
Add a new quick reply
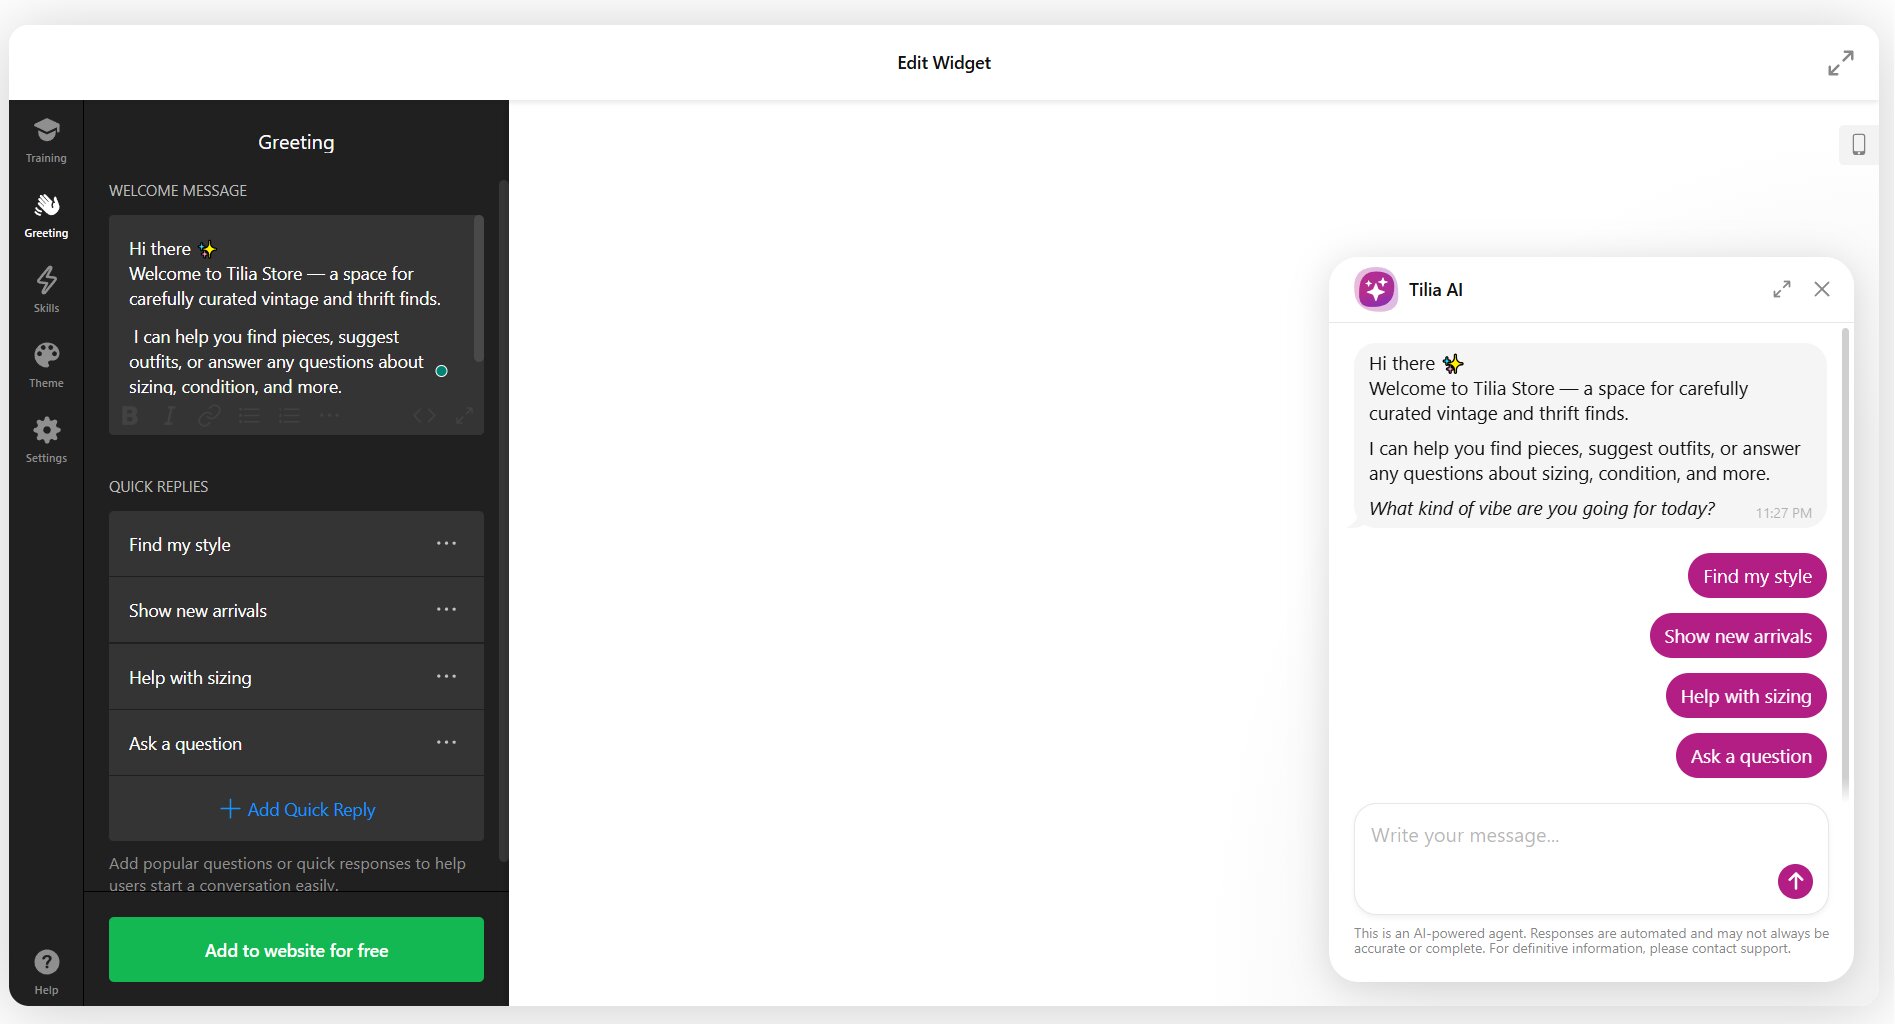[x=295, y=809]
